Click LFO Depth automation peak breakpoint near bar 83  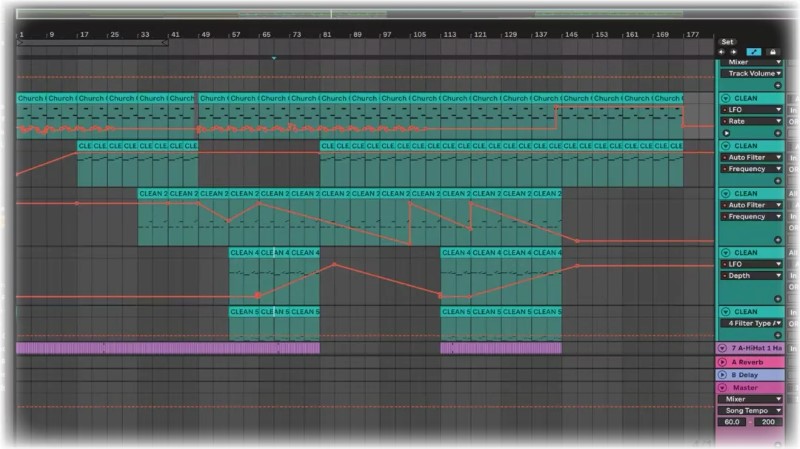[x=334, y=264]
